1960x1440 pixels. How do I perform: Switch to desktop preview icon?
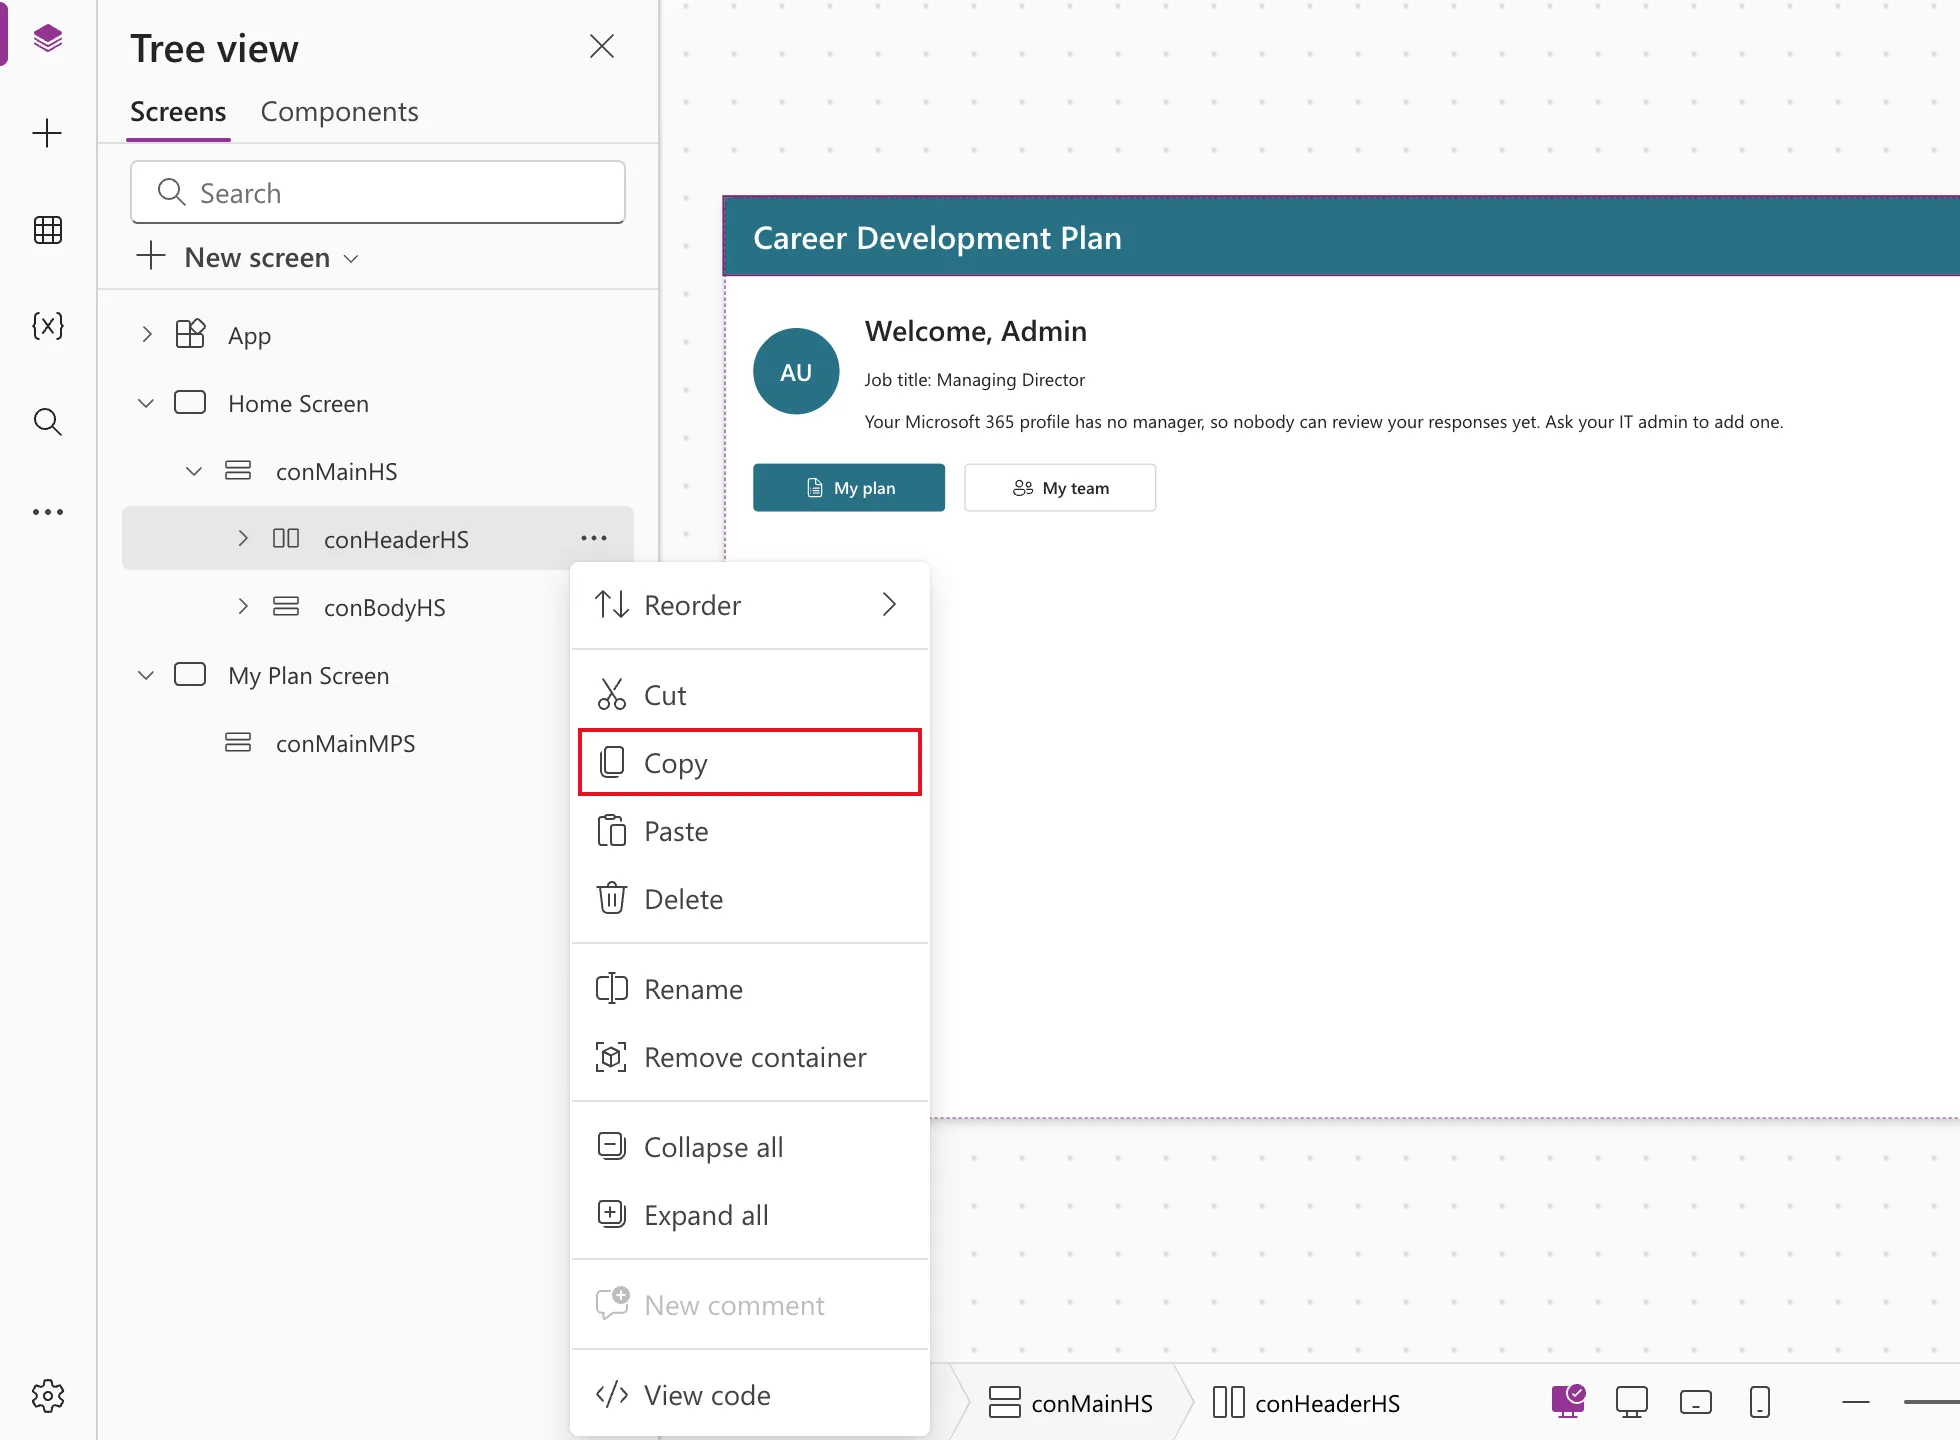[1631, 1402]
